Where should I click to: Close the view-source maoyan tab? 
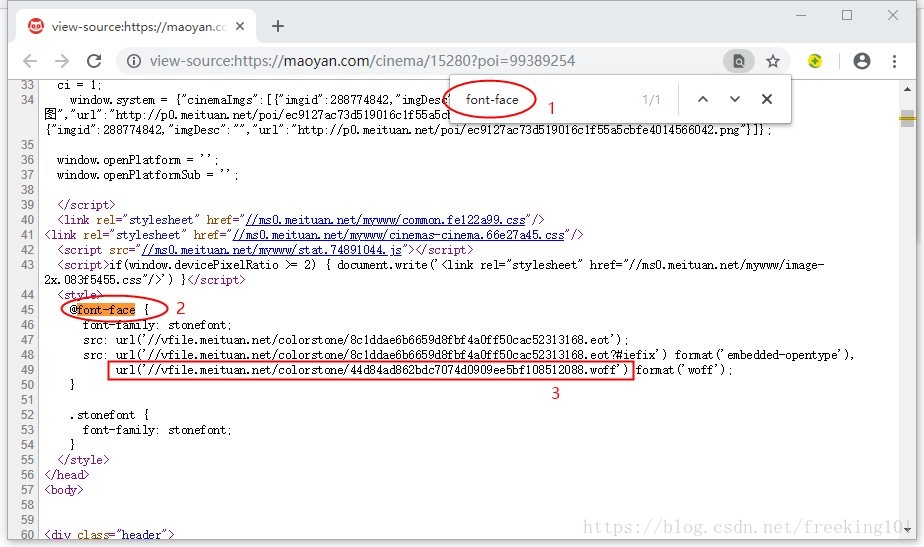(240, 26)
